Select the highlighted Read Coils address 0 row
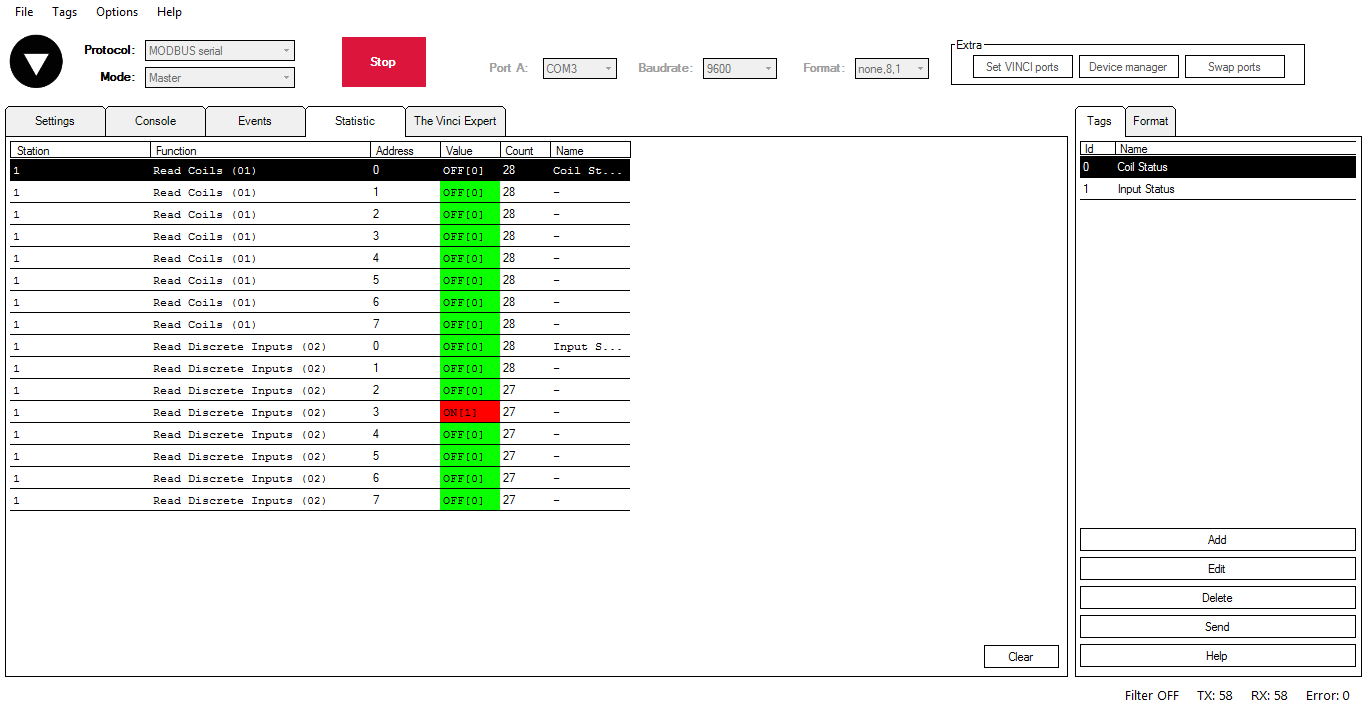1366x705 pixels. click(x=320, y=170)
